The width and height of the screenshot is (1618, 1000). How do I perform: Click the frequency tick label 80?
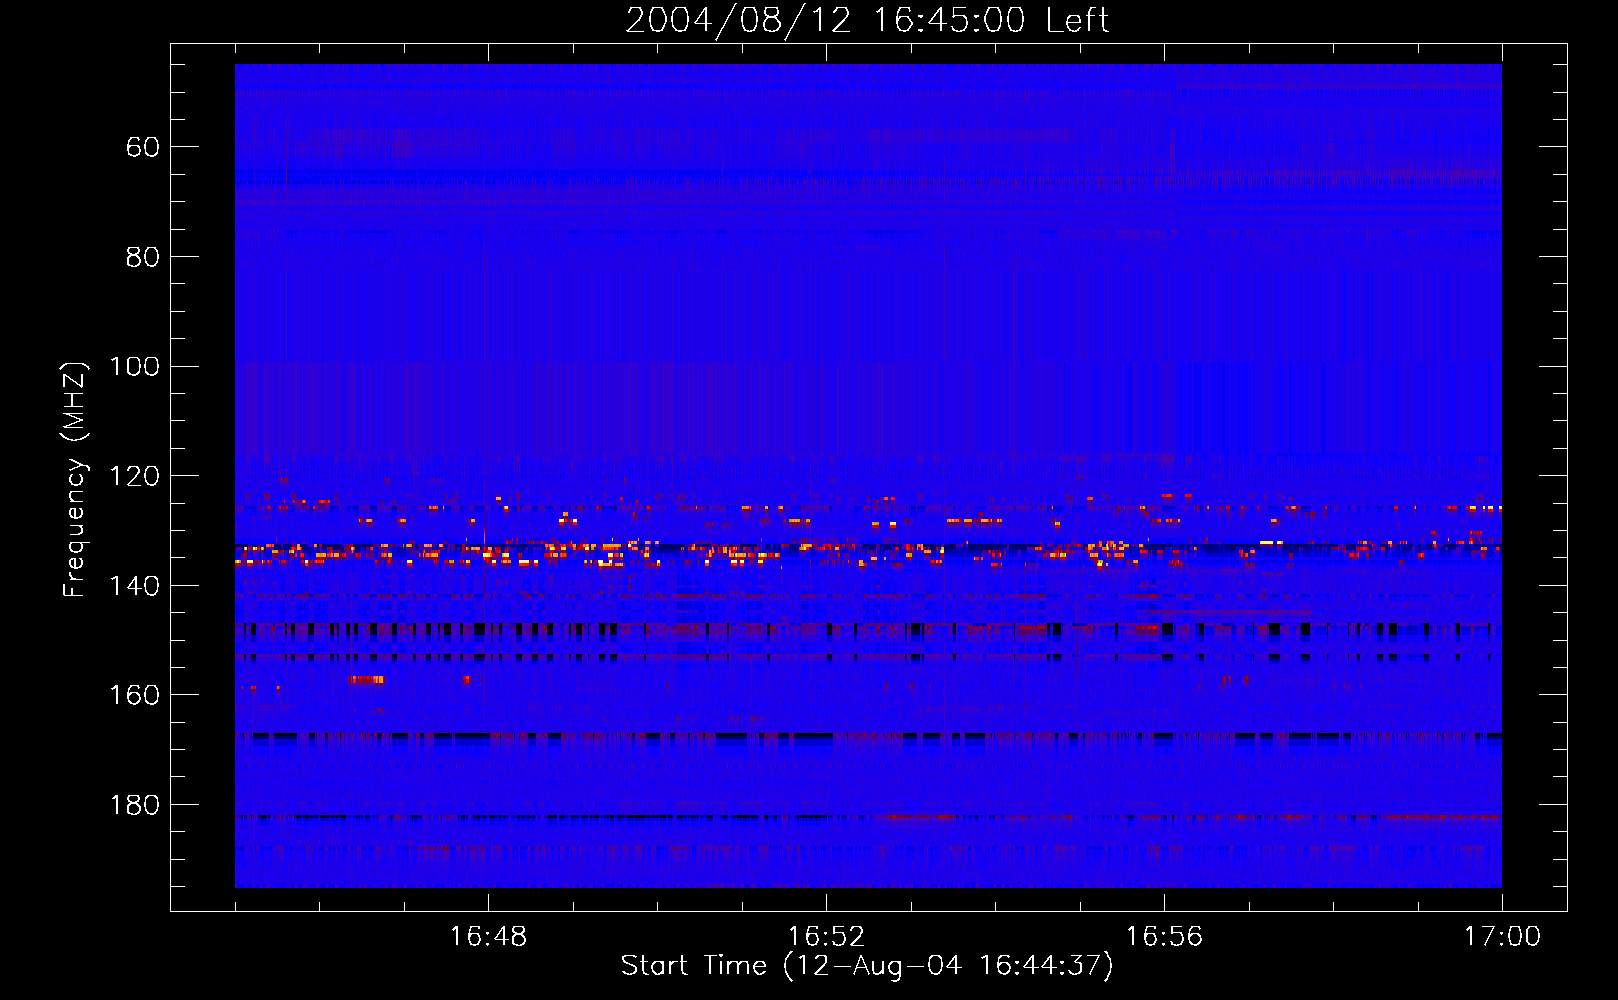(x=142, y=257)
